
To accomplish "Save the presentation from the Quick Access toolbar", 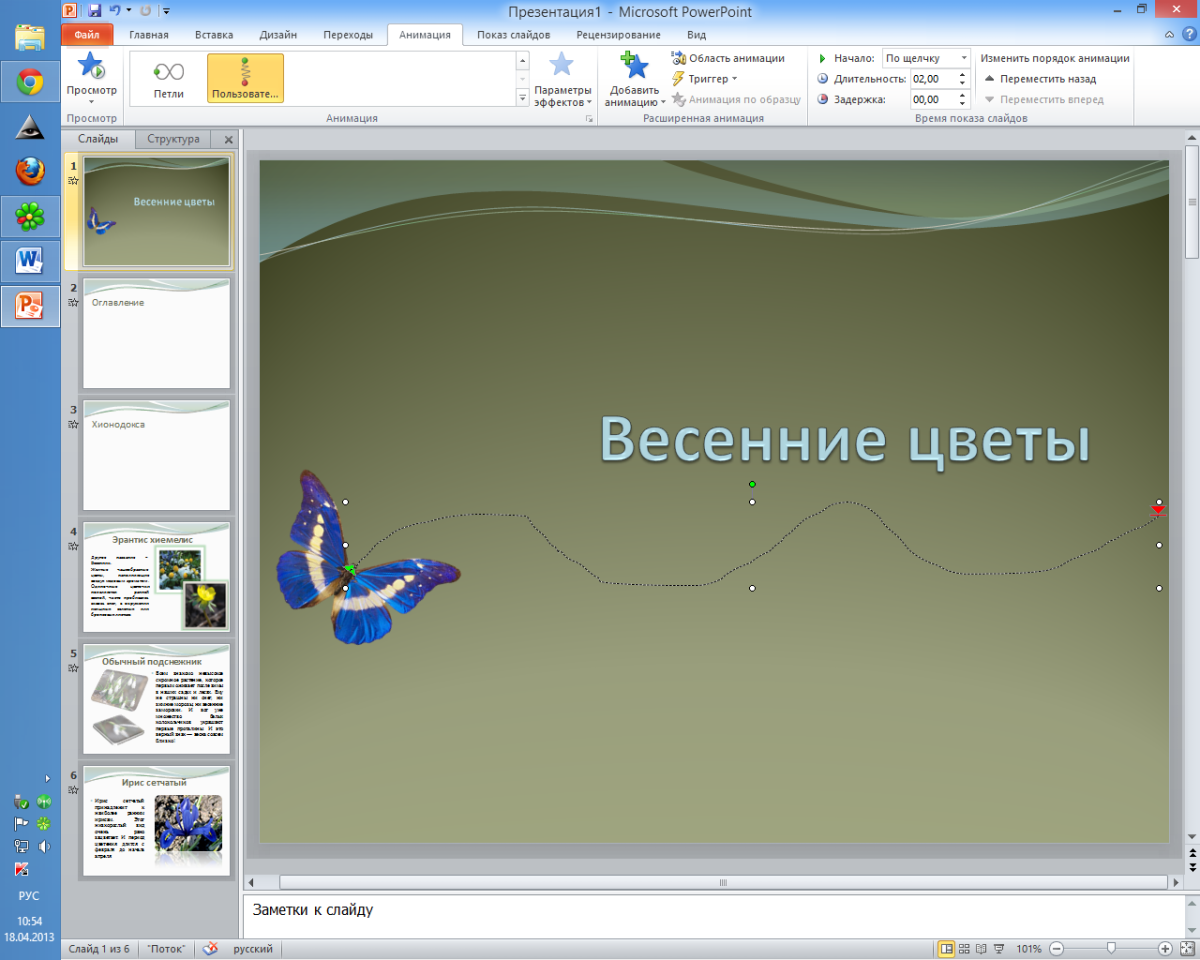I will [x=93, y=9].
